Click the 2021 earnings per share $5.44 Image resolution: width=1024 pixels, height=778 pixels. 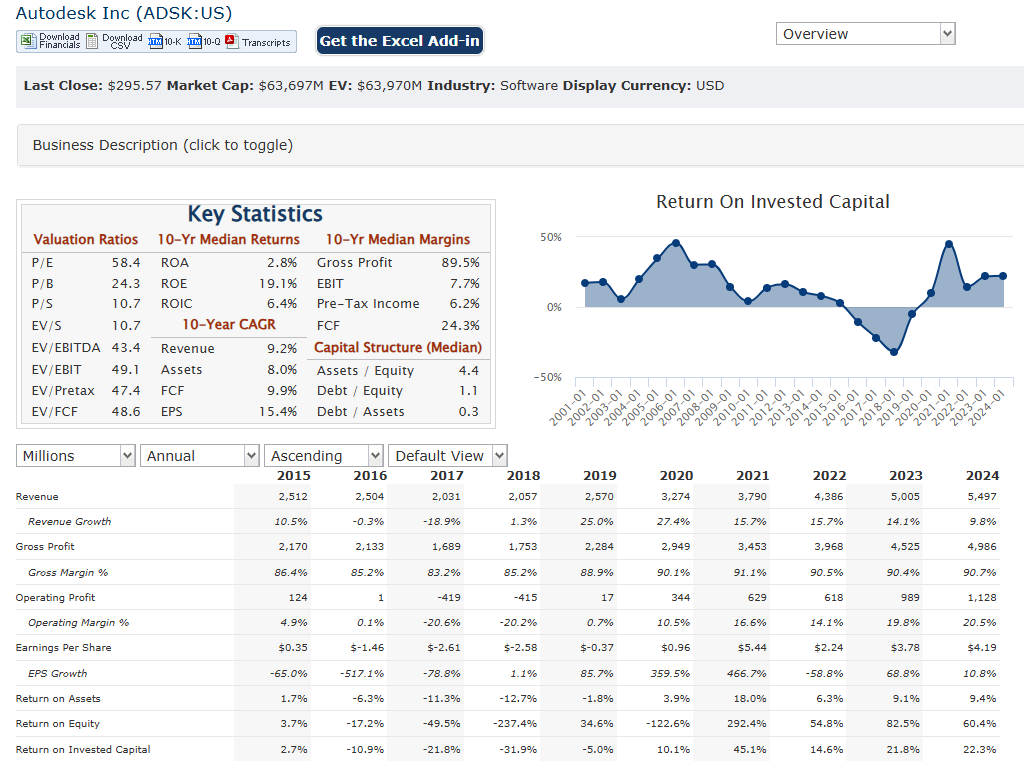752,647
